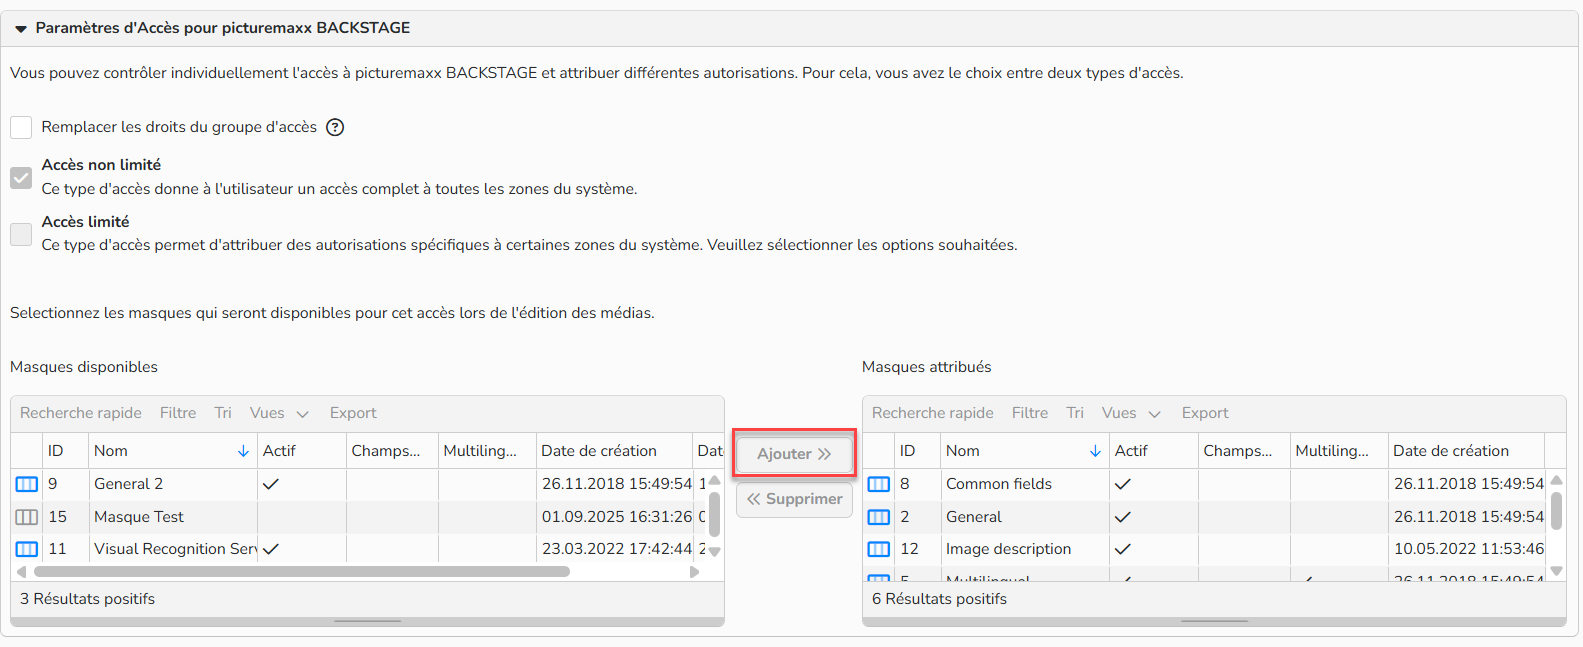The height and width of the screenshot is (647, 1583).
Task: Click the 6 Résultats positifs status text
Action: (940, 599)
